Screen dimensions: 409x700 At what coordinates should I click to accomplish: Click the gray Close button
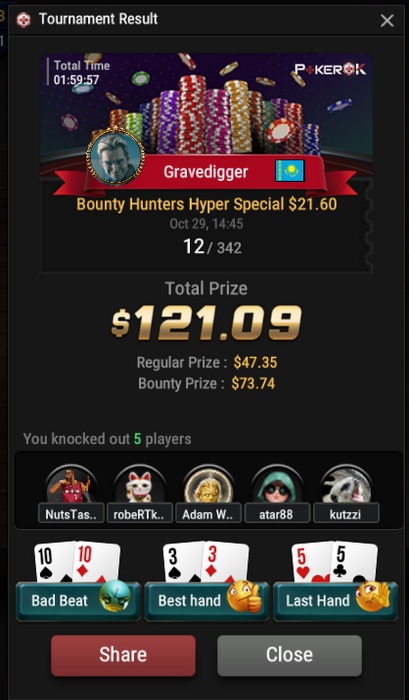[x=289, y=655]
